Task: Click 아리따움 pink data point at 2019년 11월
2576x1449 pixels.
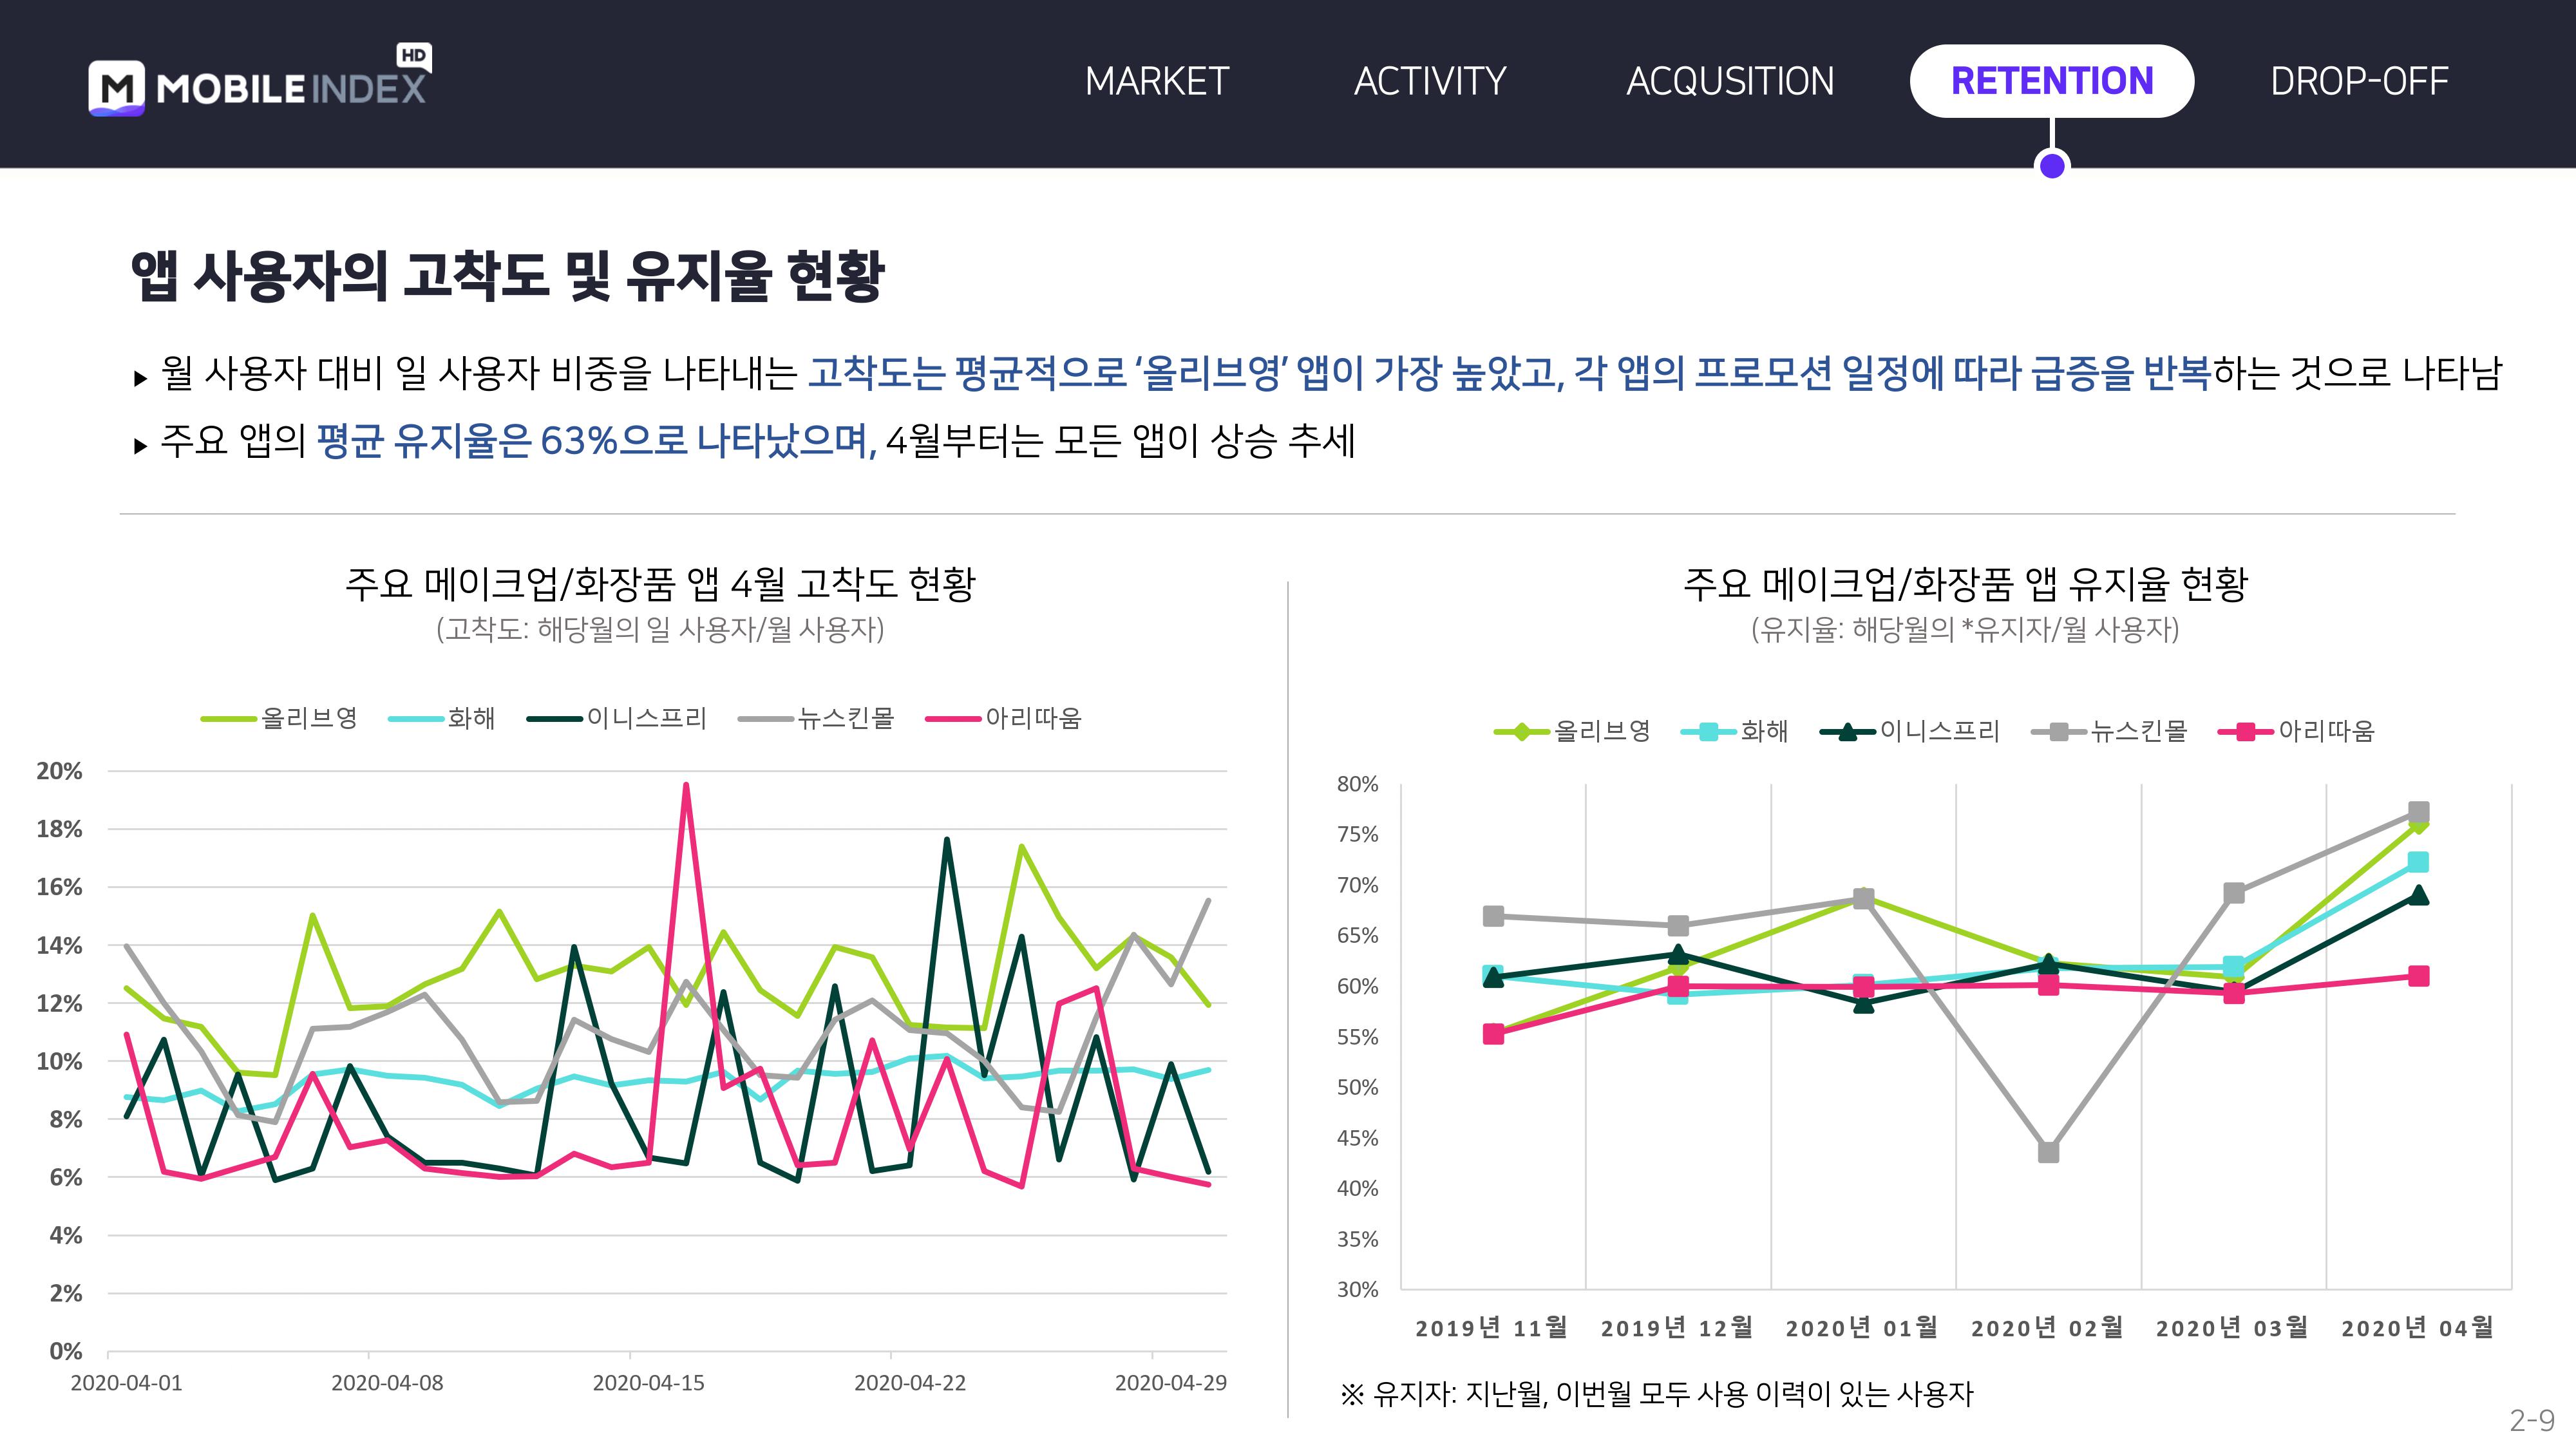Action: (x=1493, y=1034)
